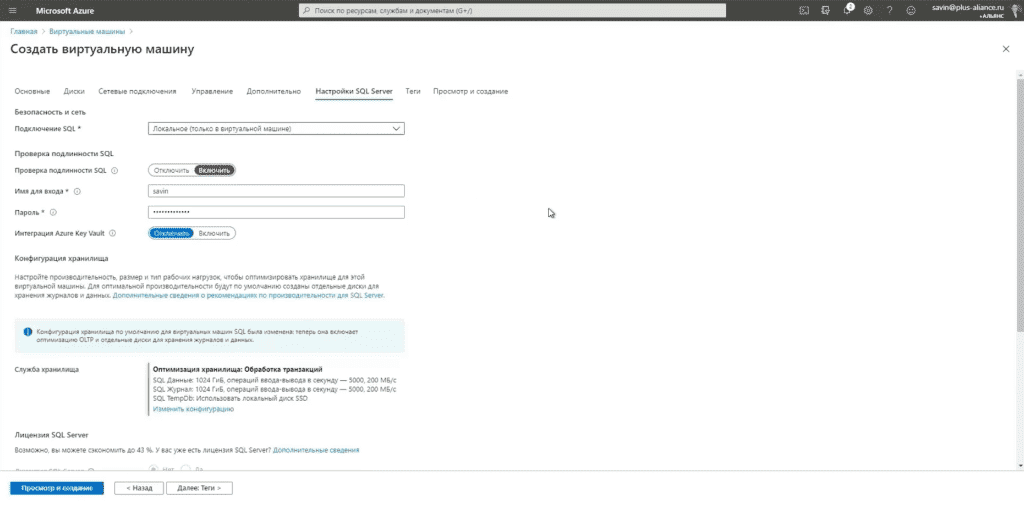The height and width of the screenshot is (507, 1024).
Task: Set Azure Key Vault integration to Включить
Action: pyautogui.click(x=214, y=233)
